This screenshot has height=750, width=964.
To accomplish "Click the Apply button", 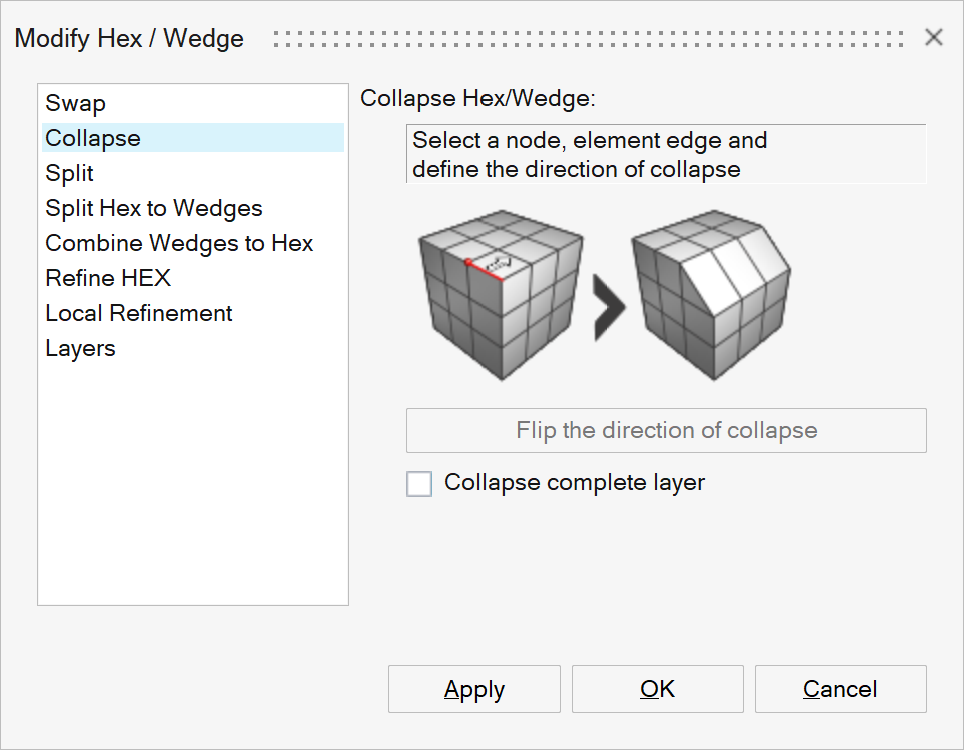I will [474, 689].
